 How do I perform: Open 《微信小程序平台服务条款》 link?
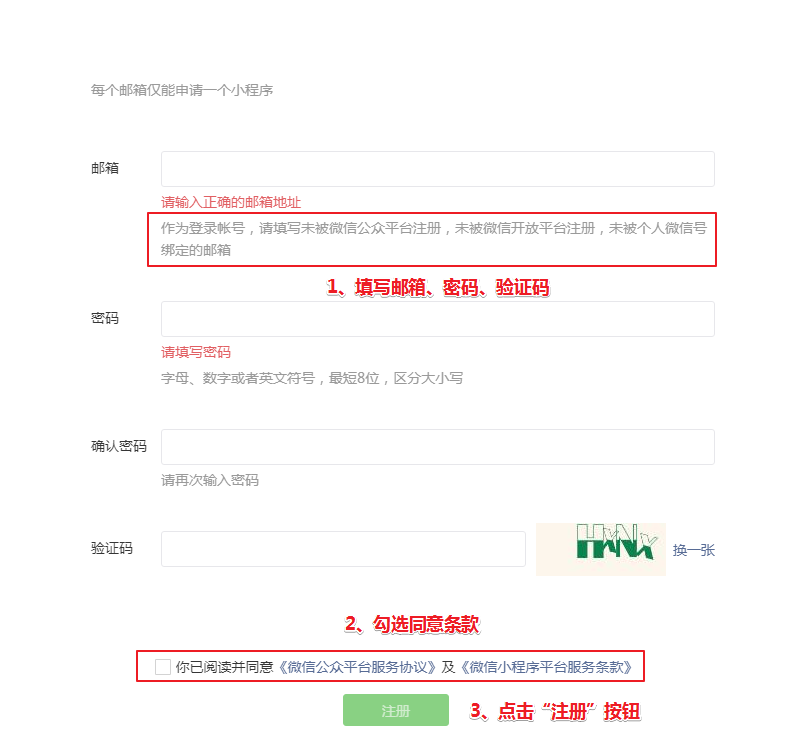tap(546, 667)
